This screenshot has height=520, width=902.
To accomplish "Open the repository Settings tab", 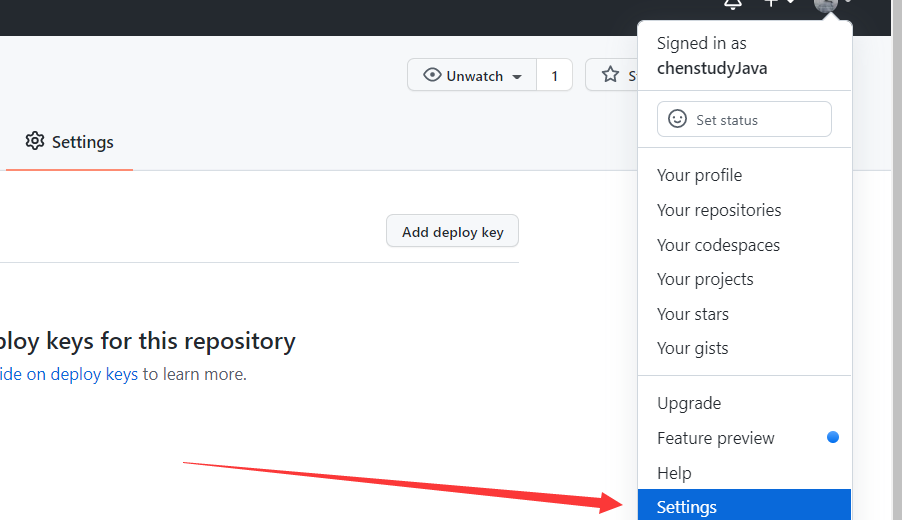I will click(x=69, y=142).
